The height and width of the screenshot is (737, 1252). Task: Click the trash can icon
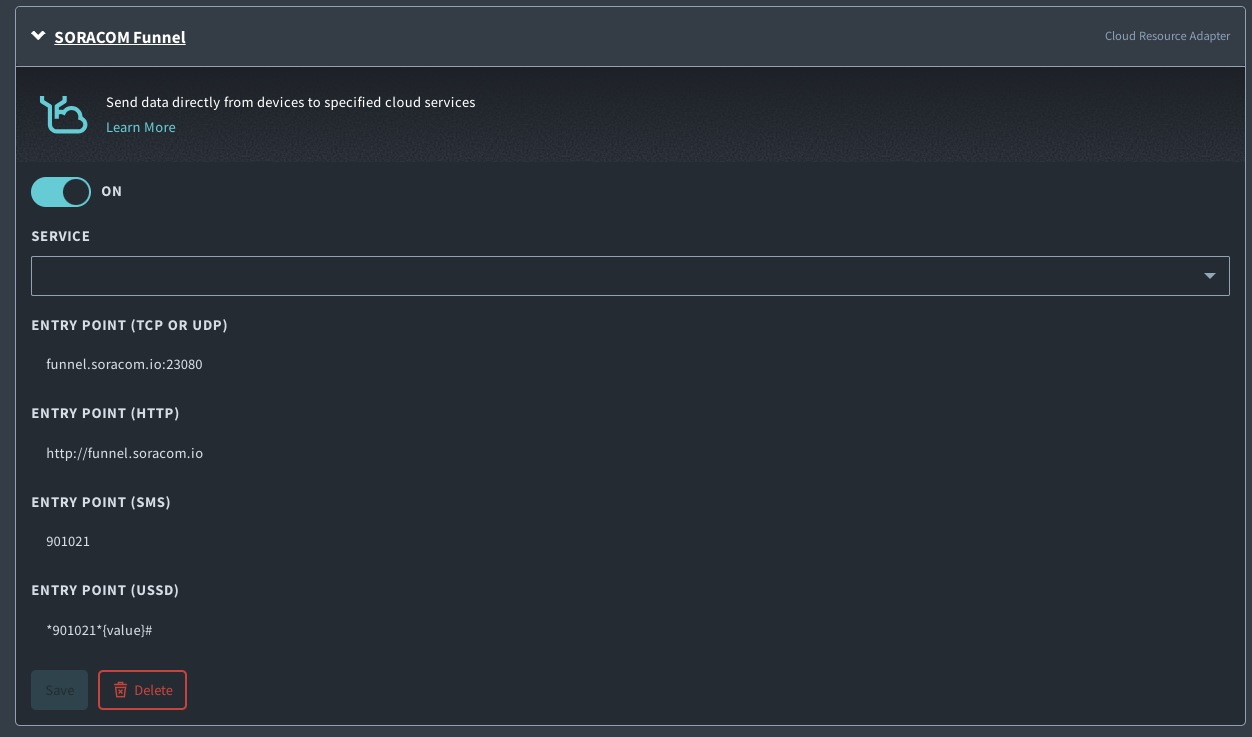tap(121, 690)
